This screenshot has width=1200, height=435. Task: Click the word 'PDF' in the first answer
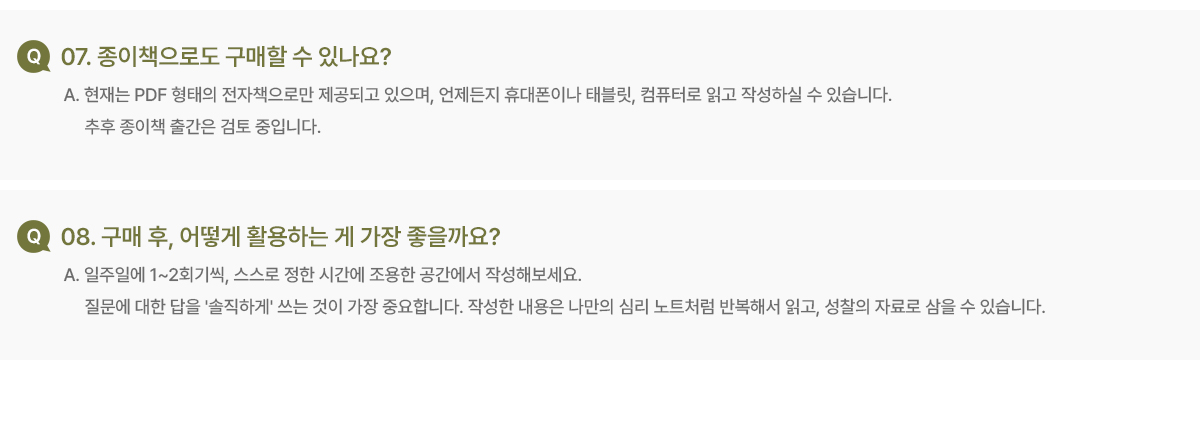(x=164, y=96)
